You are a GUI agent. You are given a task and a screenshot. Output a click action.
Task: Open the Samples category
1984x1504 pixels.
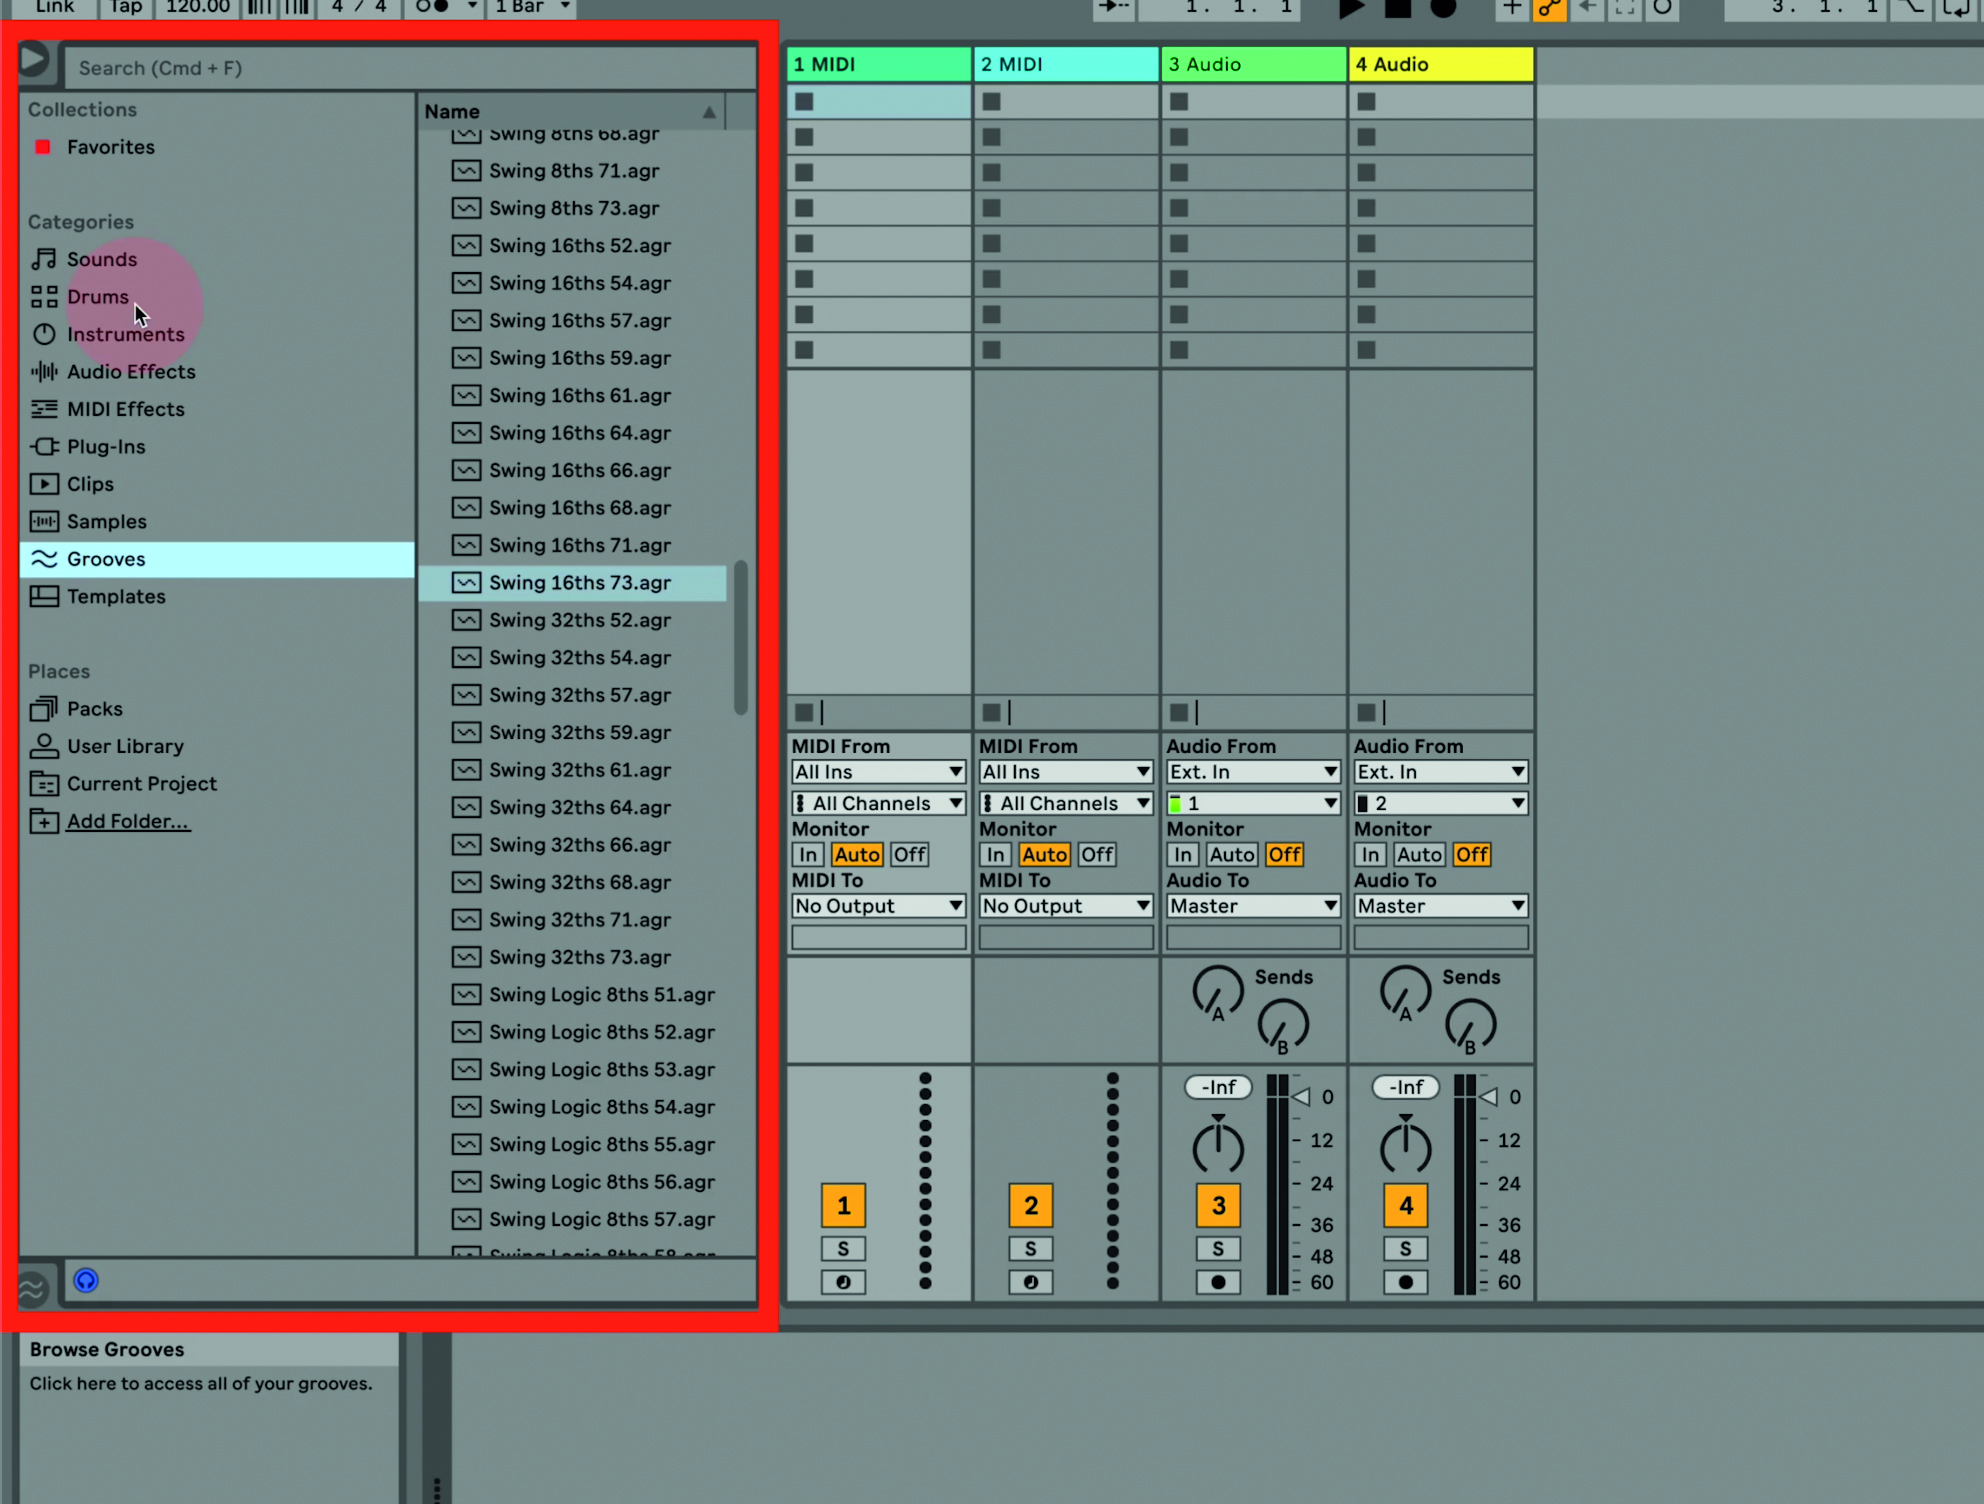[105, 522]
